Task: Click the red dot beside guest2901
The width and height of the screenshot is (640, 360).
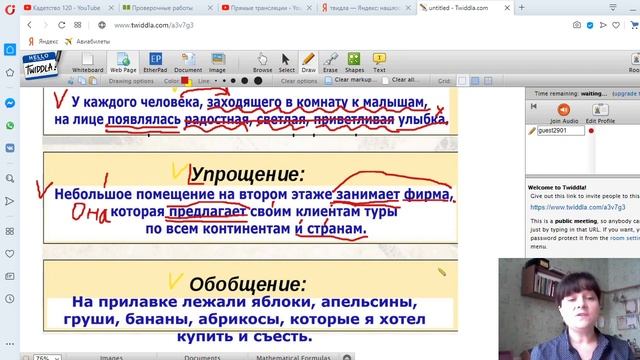Action: coord(591,131)
